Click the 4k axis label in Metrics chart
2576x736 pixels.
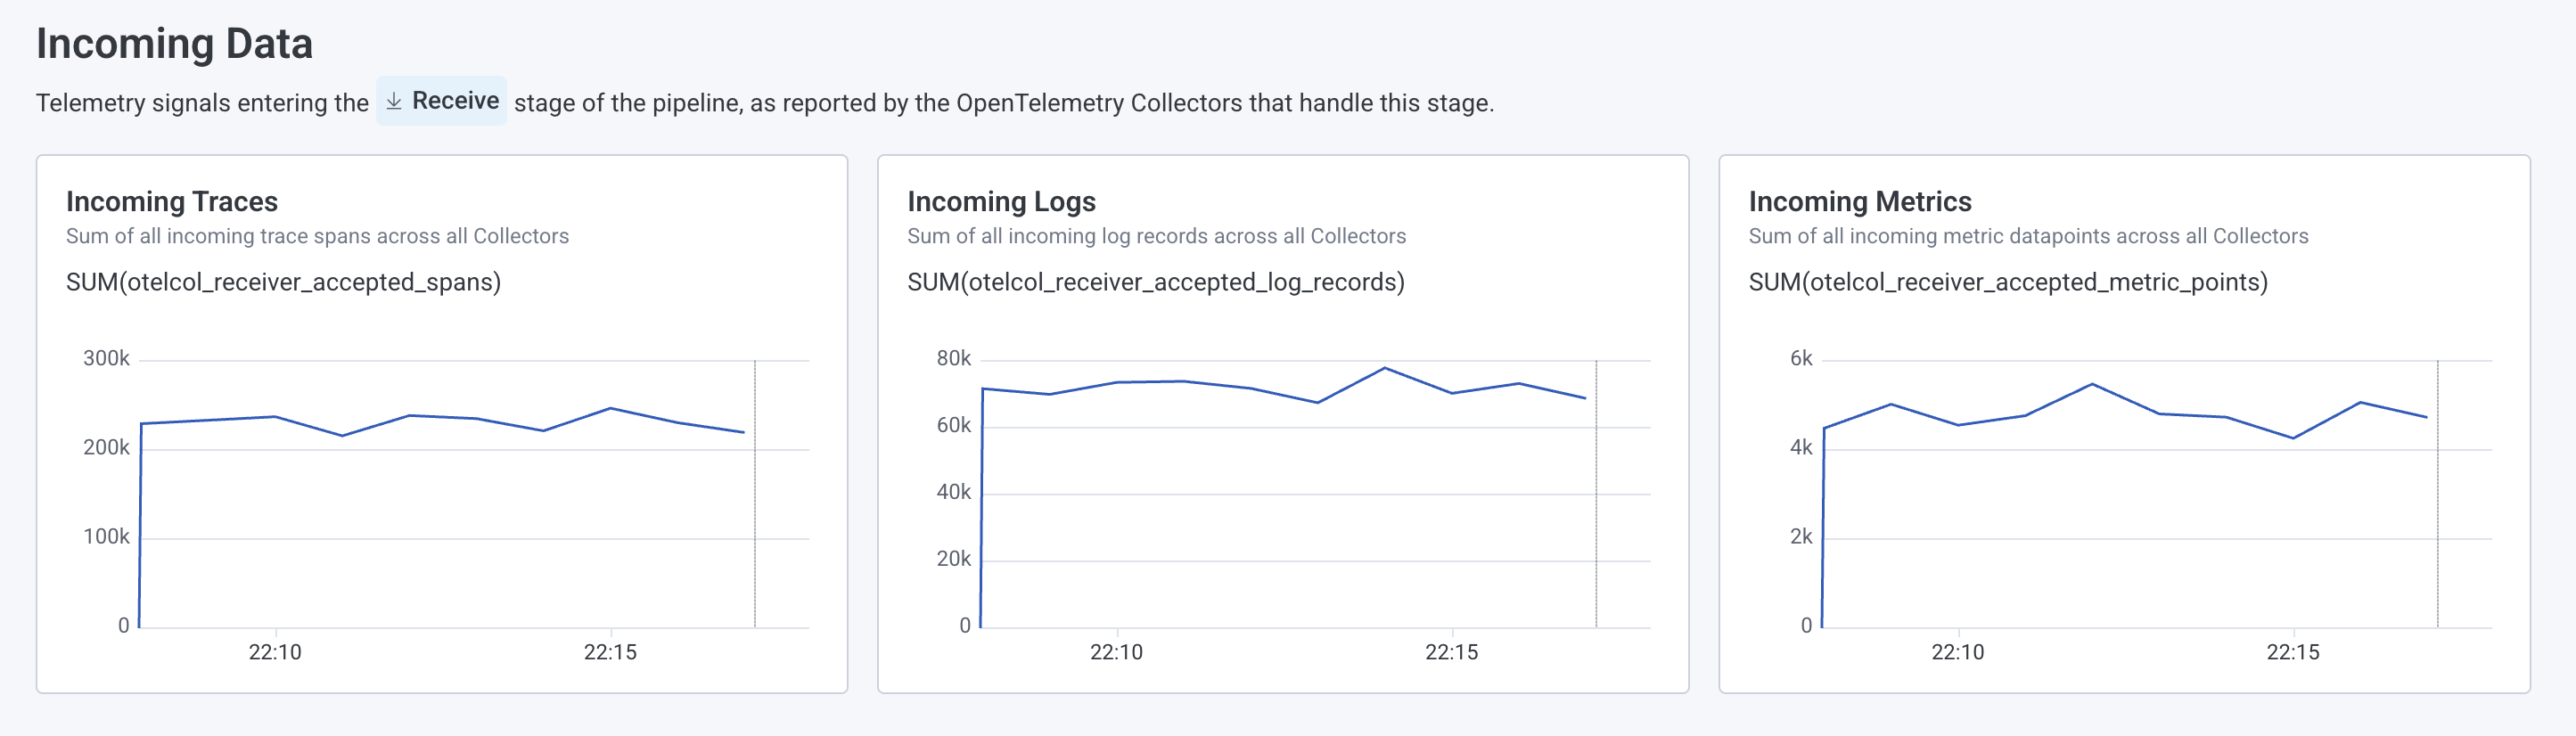pyautogui.click(x=1801, y=447)
